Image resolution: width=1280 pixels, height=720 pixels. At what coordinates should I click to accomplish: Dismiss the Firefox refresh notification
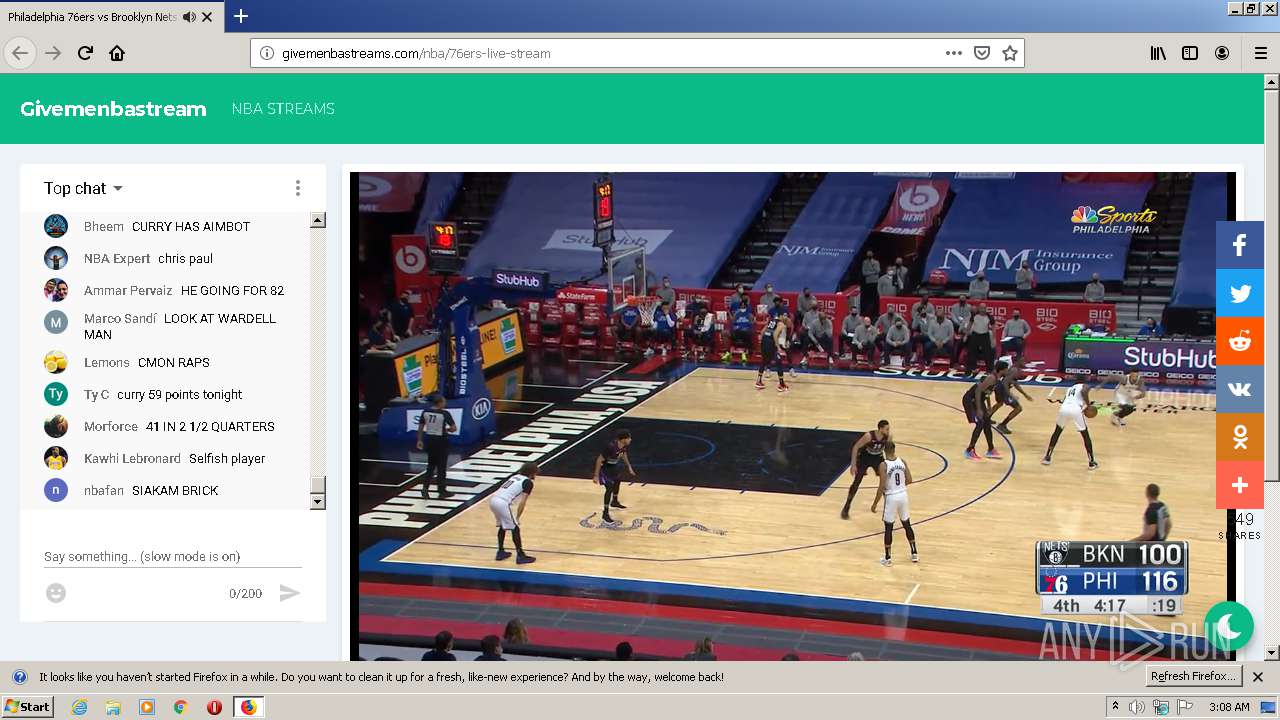(1258, 677)
